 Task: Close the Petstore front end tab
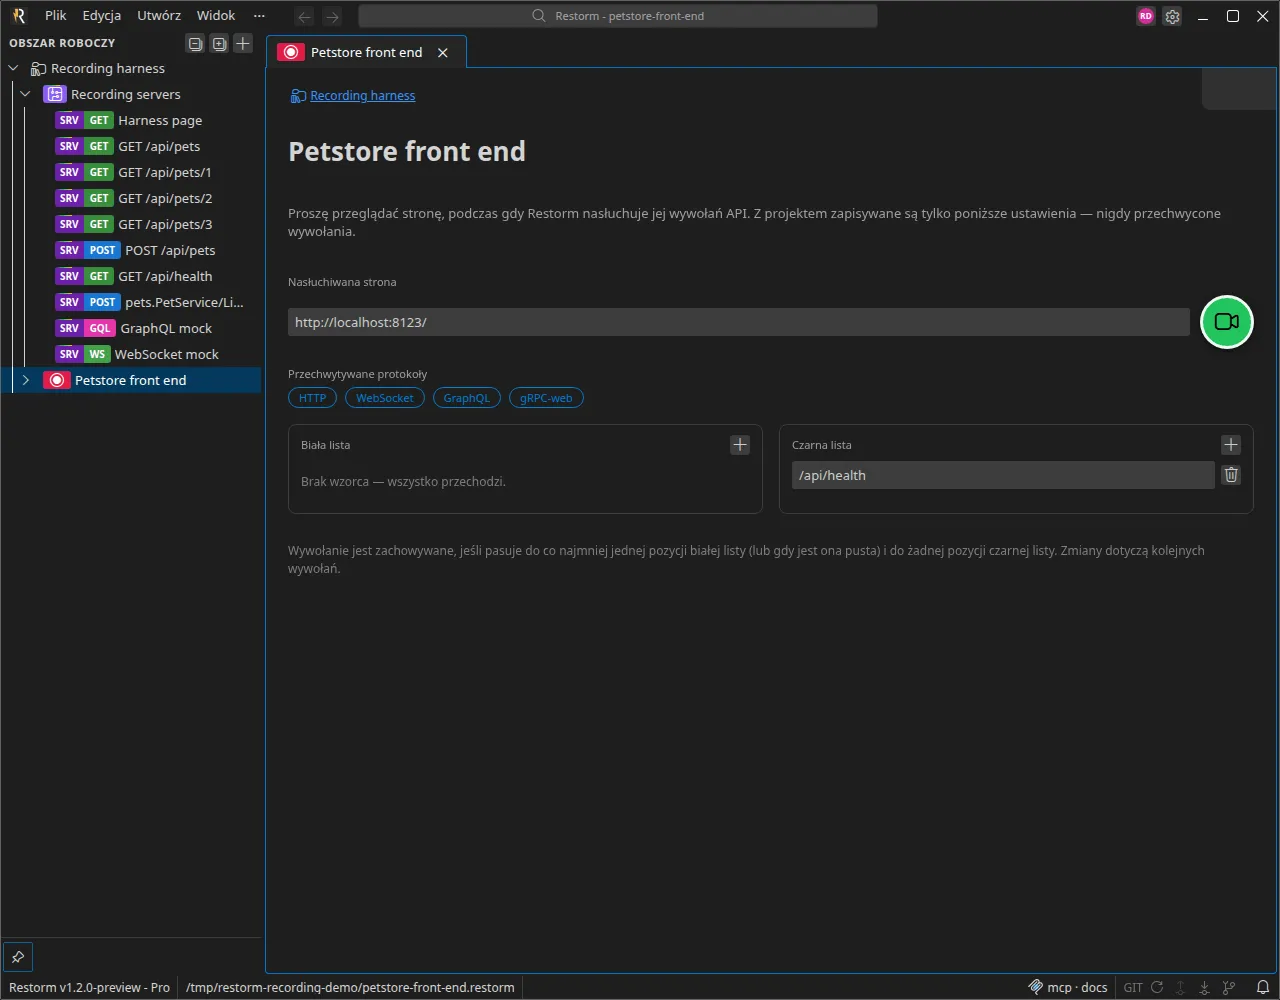click(443, 52)
